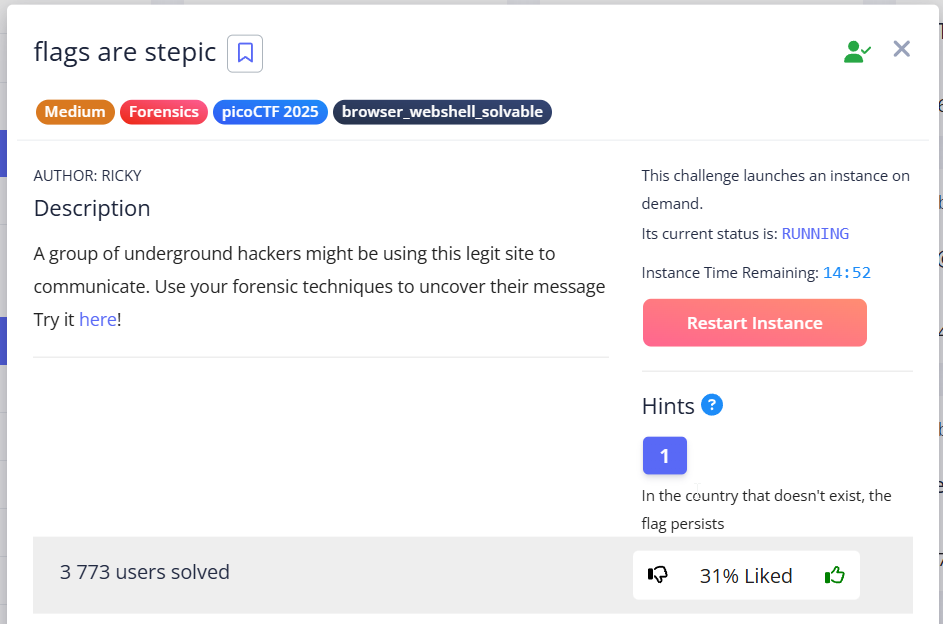
Task: Click the Hints question mark icon
Action: click(712, 405)
